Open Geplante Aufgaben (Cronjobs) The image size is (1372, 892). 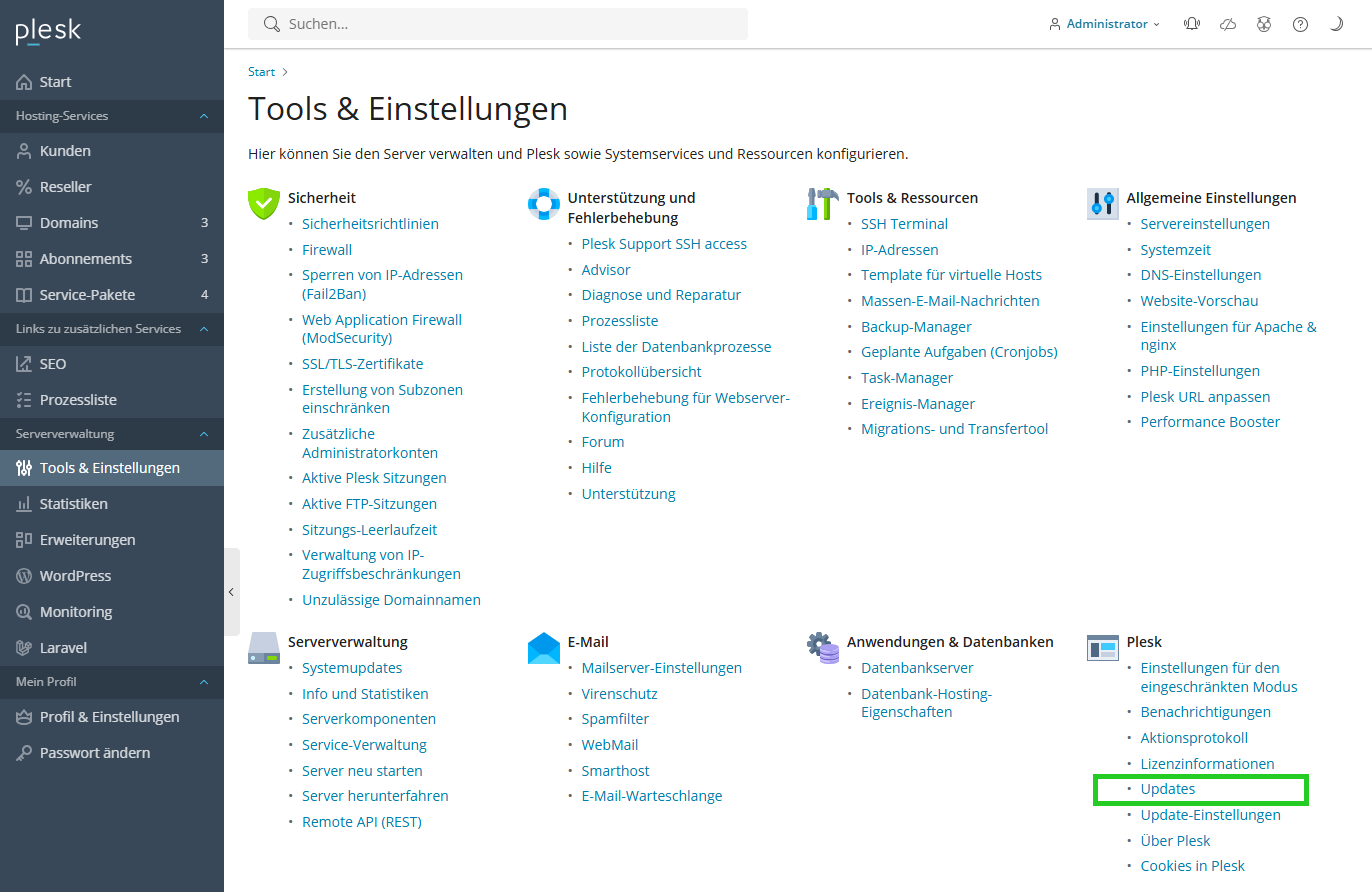[959, 352]
